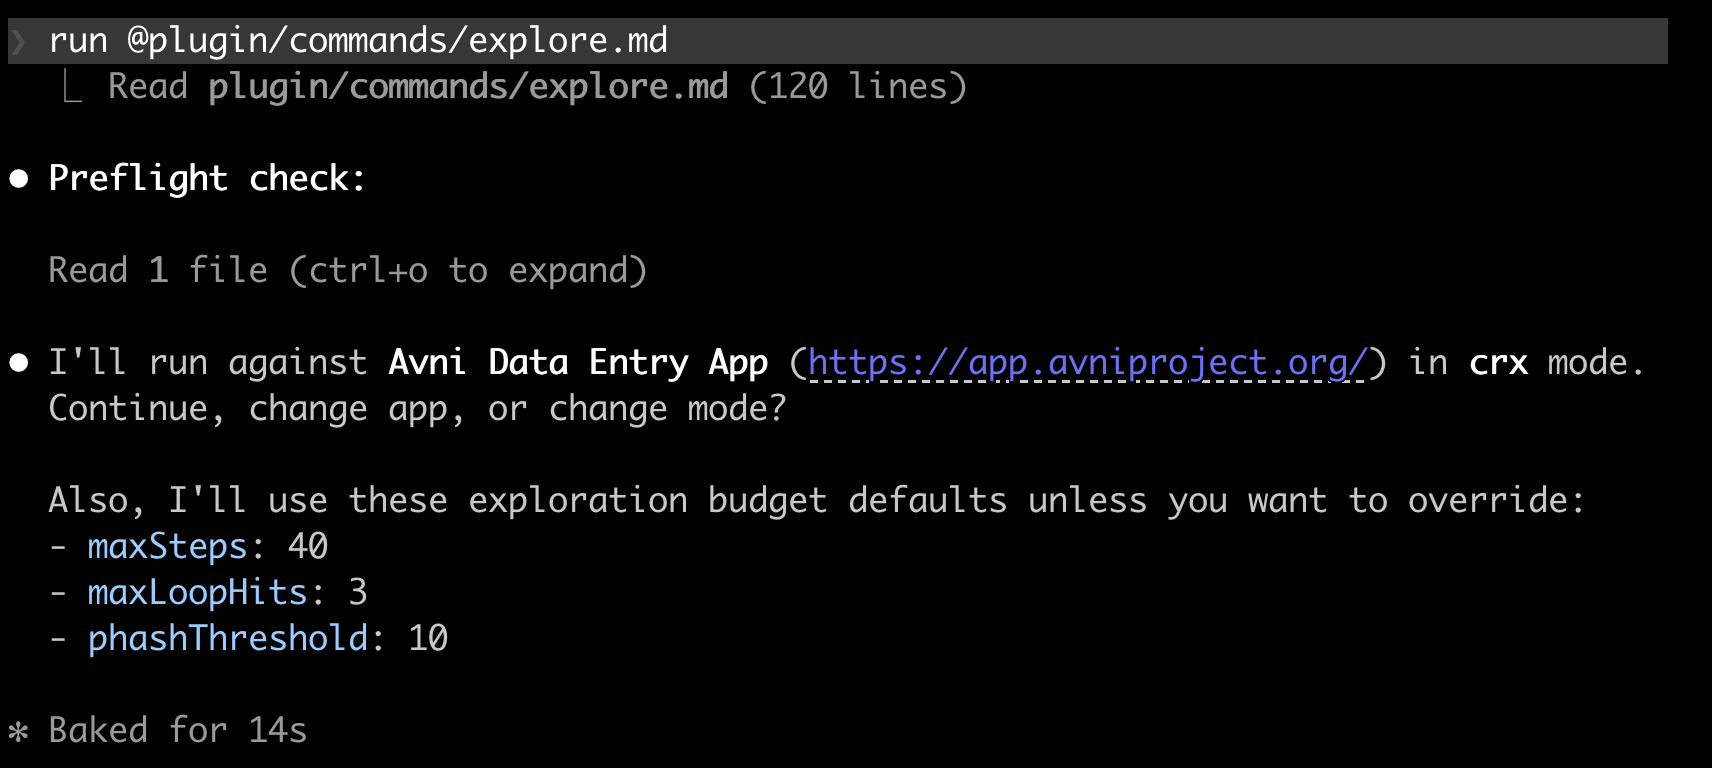Click the bullet dot before Preflight check

[x=19, y=179]
